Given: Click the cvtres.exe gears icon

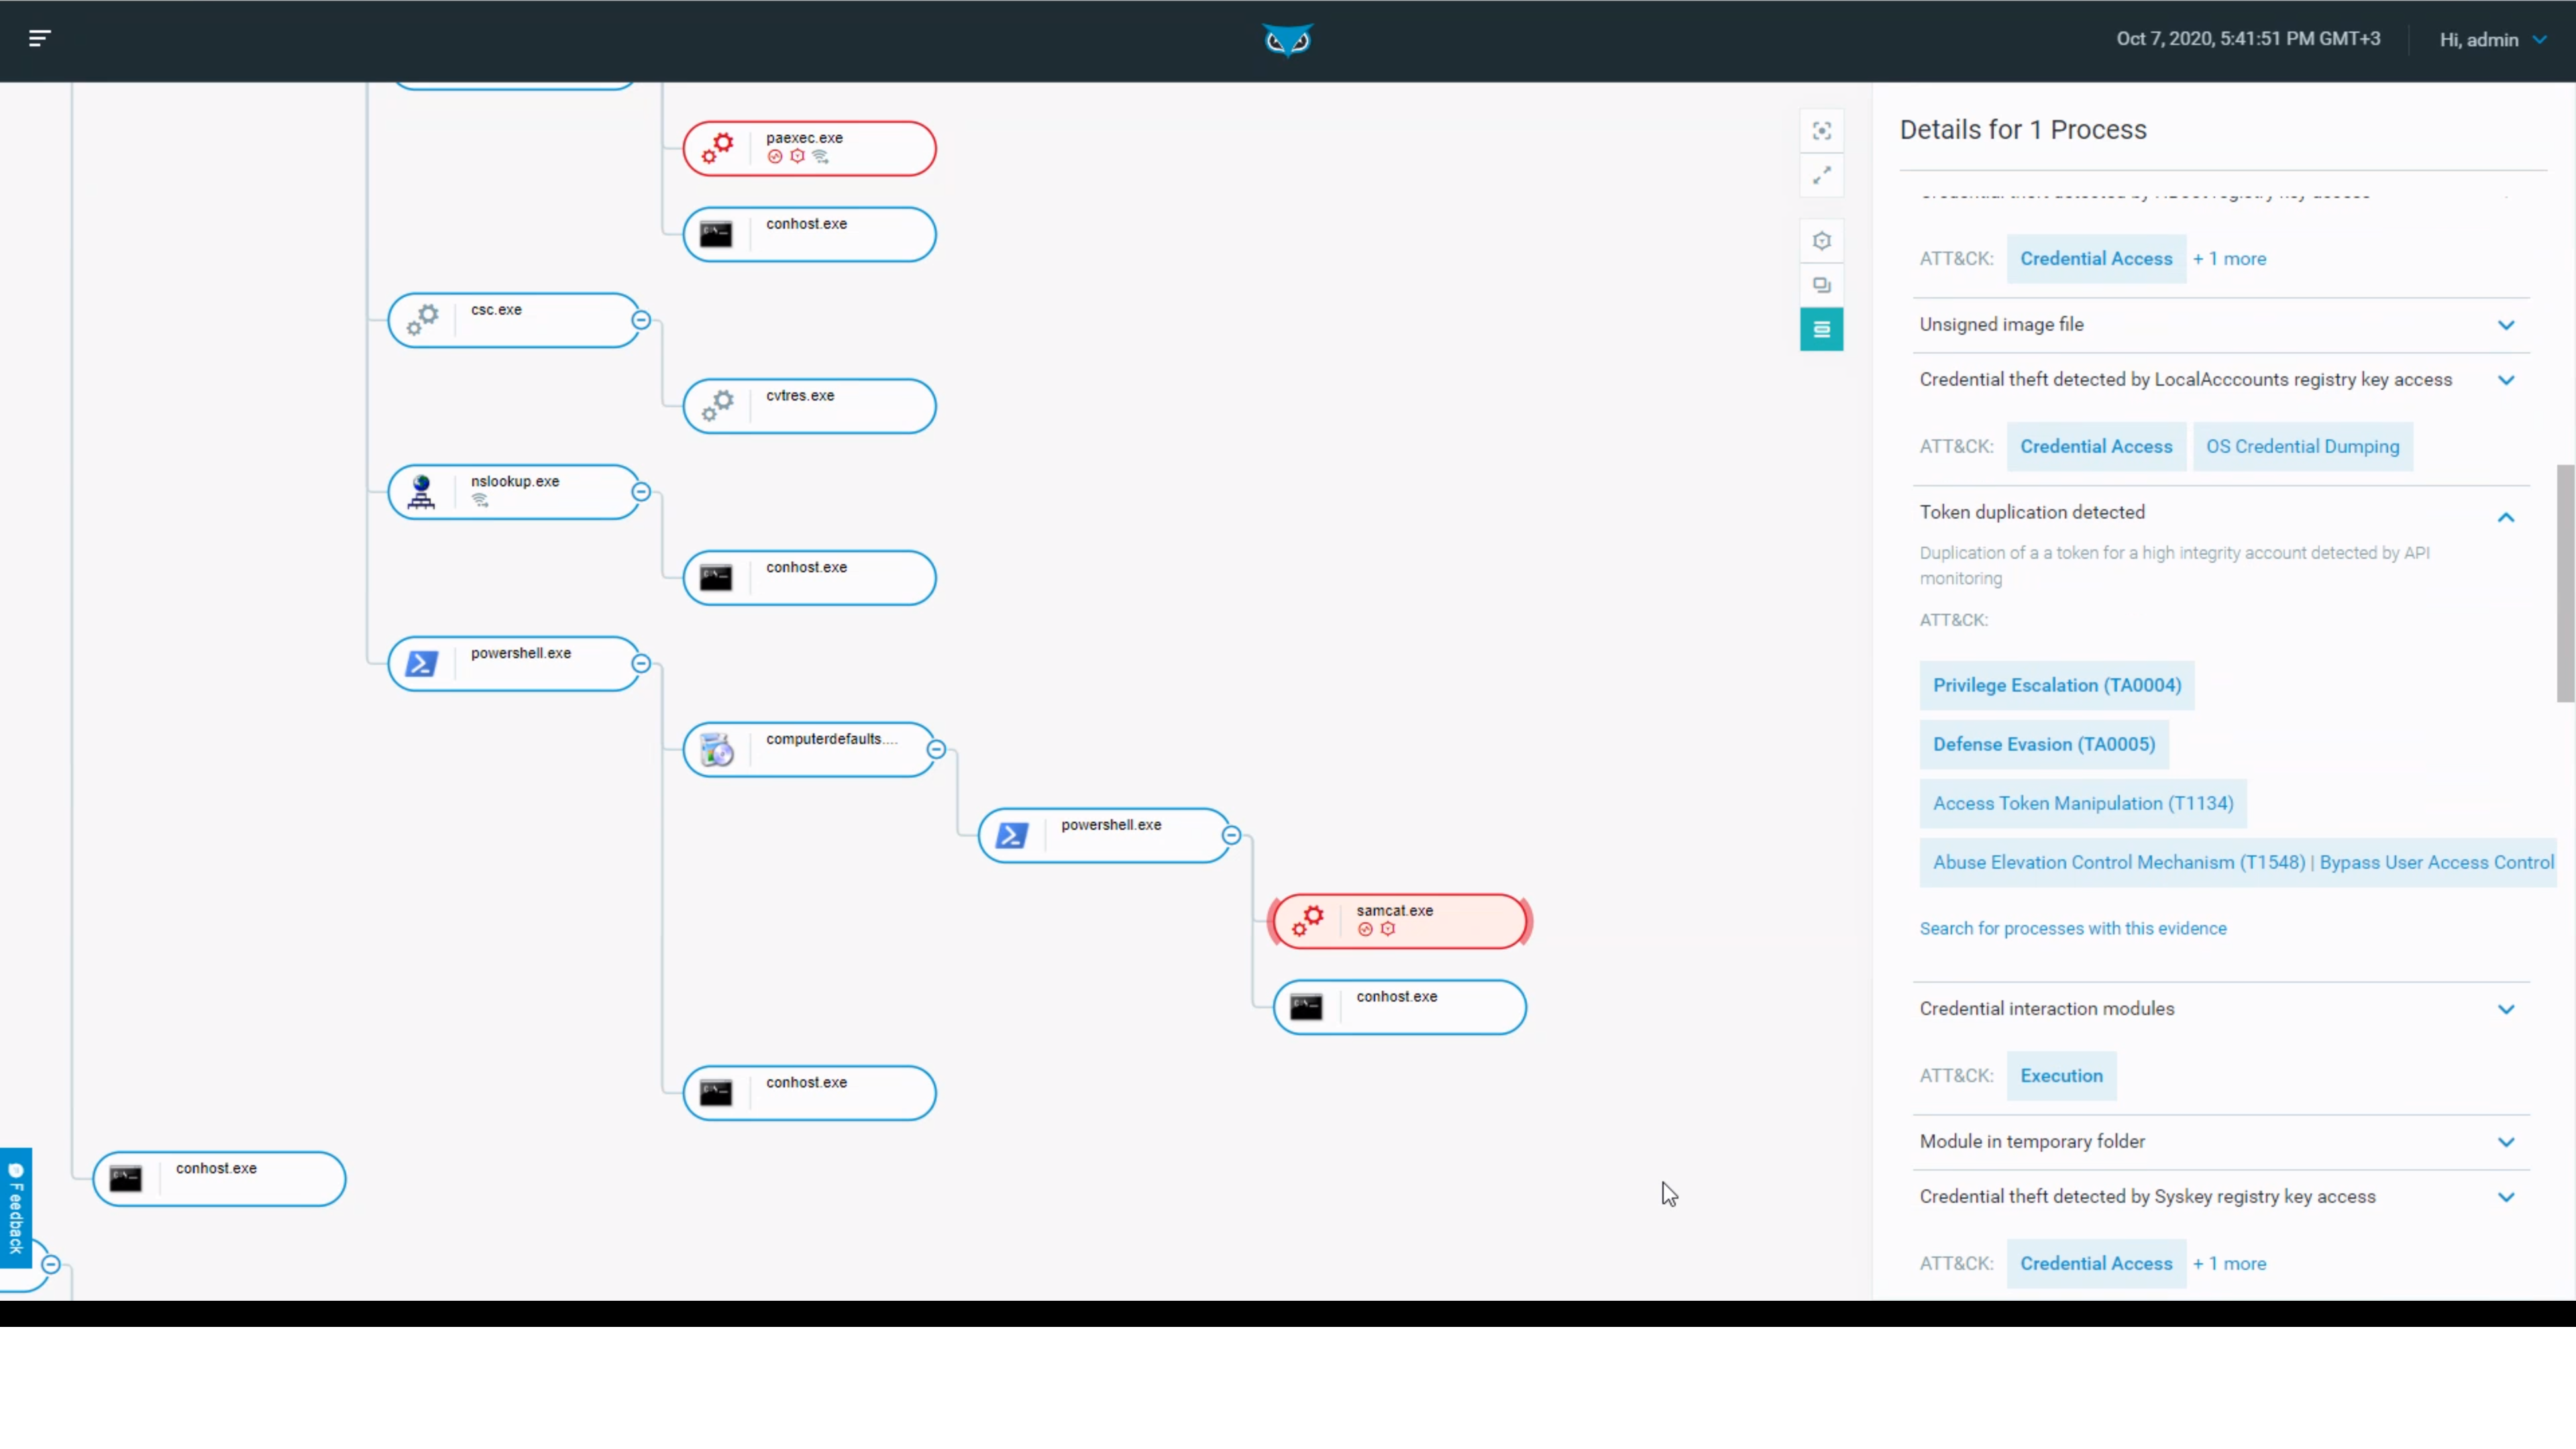Looking at the screenshot, I should [717, 406].
